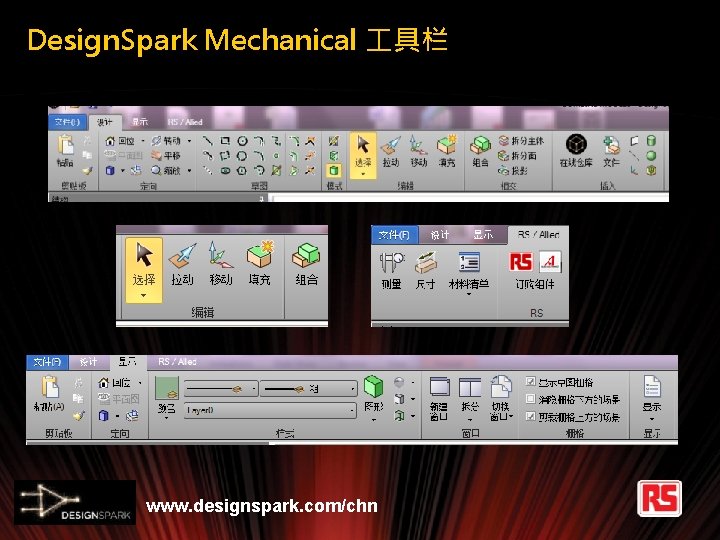Viewport: 720px width, 540px height.
Task: Expand the 切换窗口 switch window dropdown
Action: pyautogui.click(x=511, y=417)
